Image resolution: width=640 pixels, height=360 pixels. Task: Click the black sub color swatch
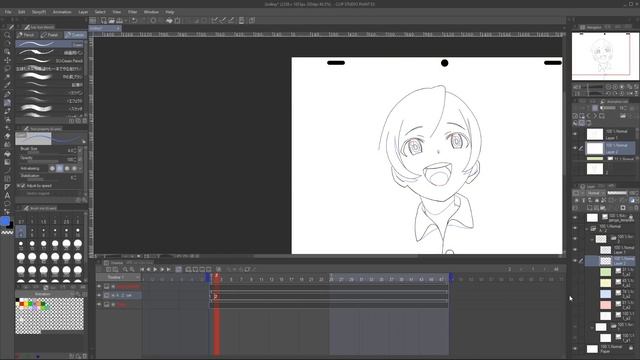(11, 225)
